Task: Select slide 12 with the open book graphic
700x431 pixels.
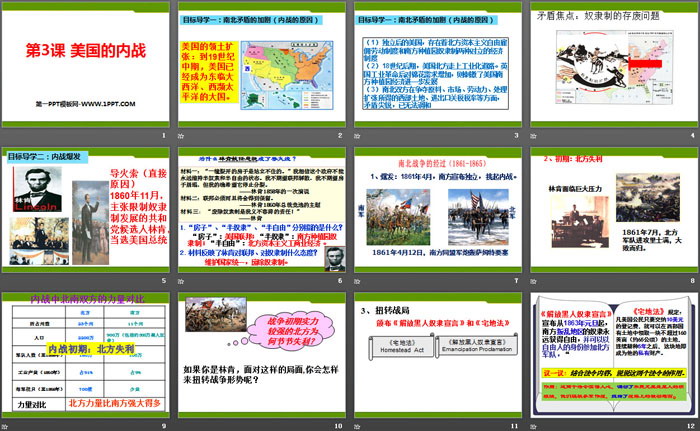Action: pyautogui.click(x=611, y=354)
